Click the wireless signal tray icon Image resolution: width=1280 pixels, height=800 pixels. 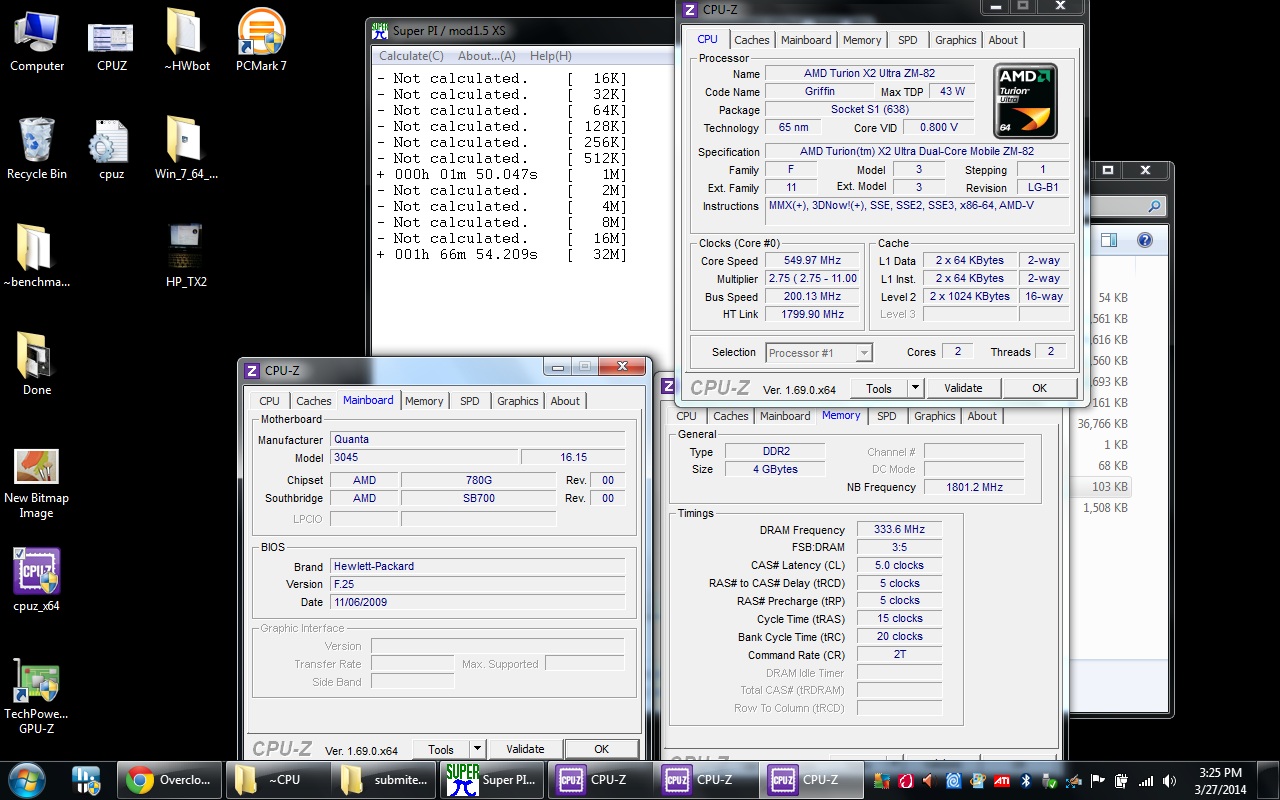[1145, 780]
